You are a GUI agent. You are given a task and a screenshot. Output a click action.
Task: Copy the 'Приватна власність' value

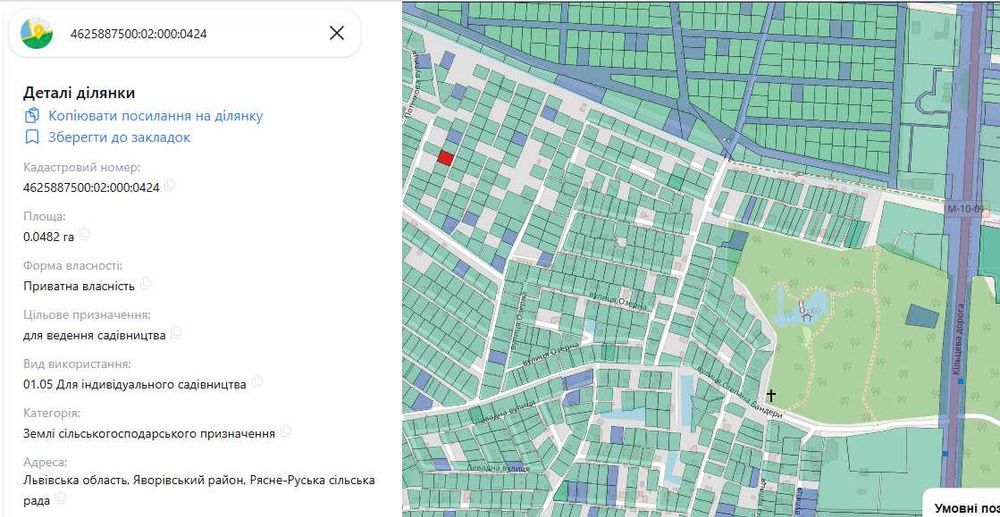(x=145, y=283)
